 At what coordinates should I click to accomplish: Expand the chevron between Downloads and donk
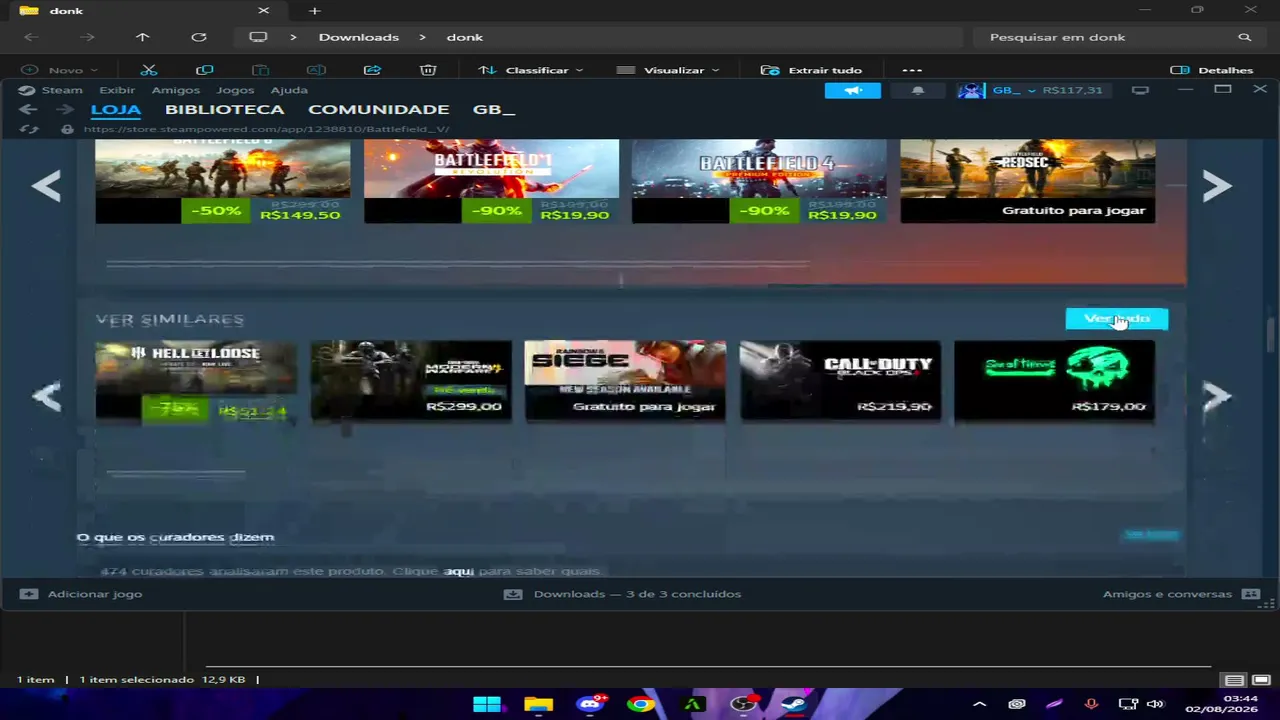coord(422,37)
